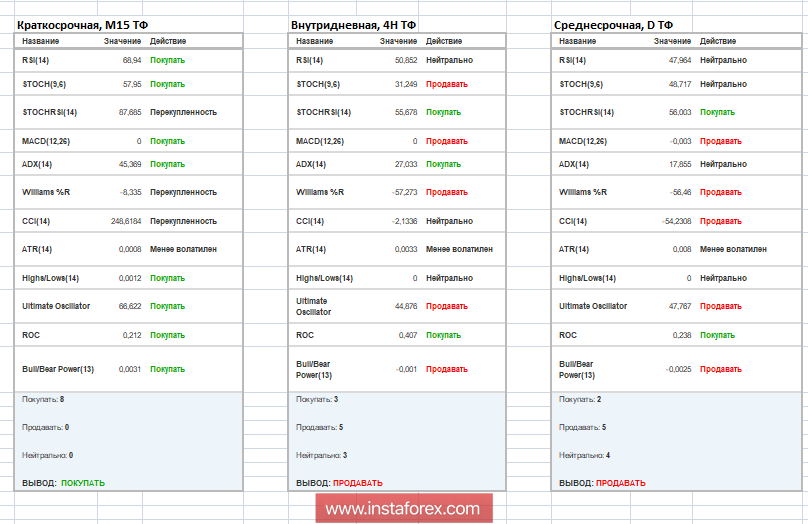Click 'Покупать: 8' summary in M15 table
The height and width of the screenshot is (524, 808).
point(43,399)
